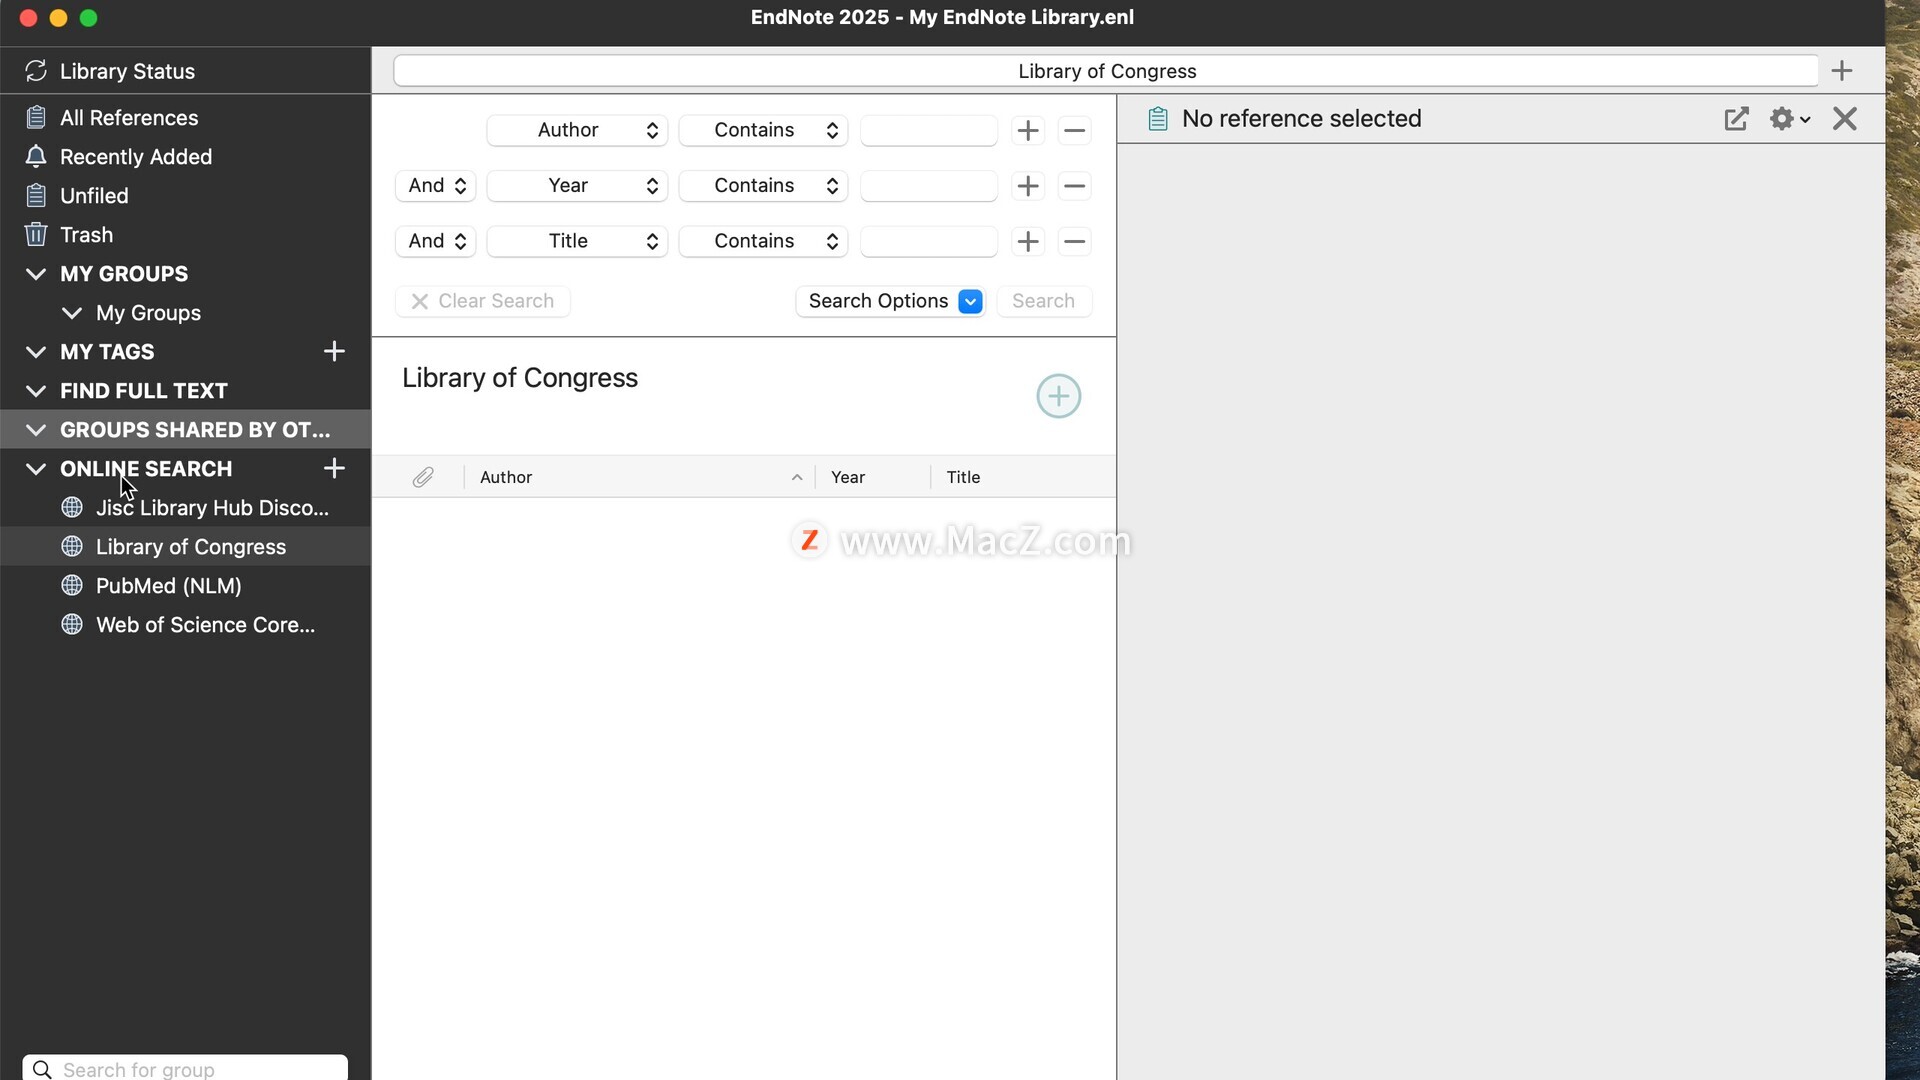This screenshot has width=1920, height=1080.
Task: Remove the Author search row
Action: [x=1074, y=130]
